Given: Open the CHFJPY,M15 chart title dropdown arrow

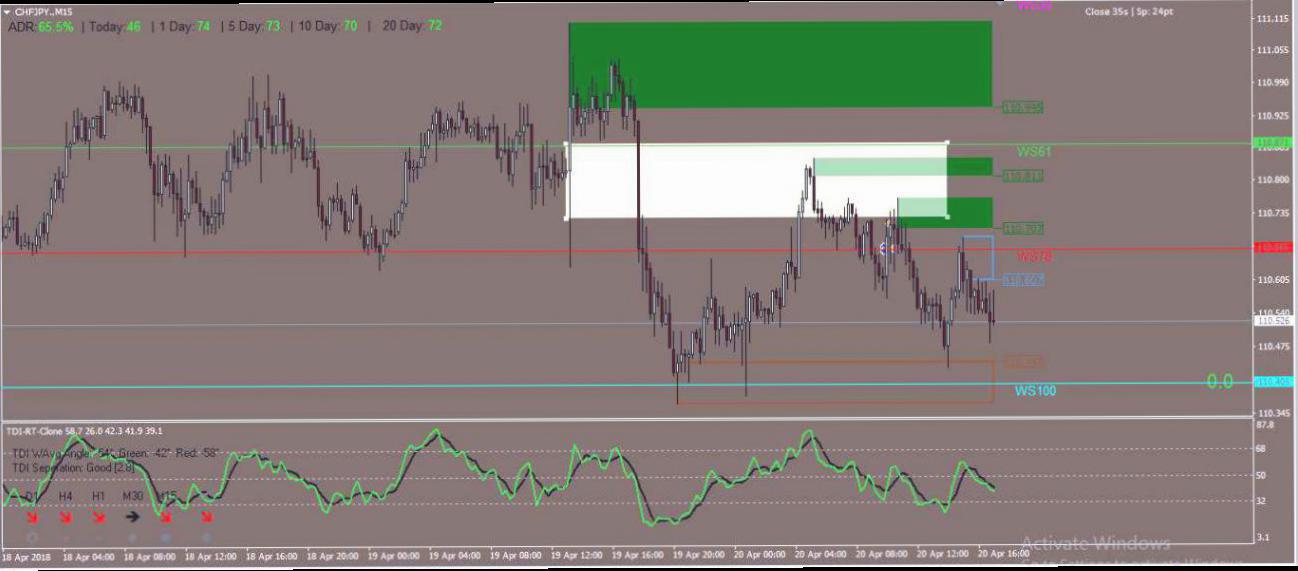Looking at the screenshot, I should pos(8,12).
